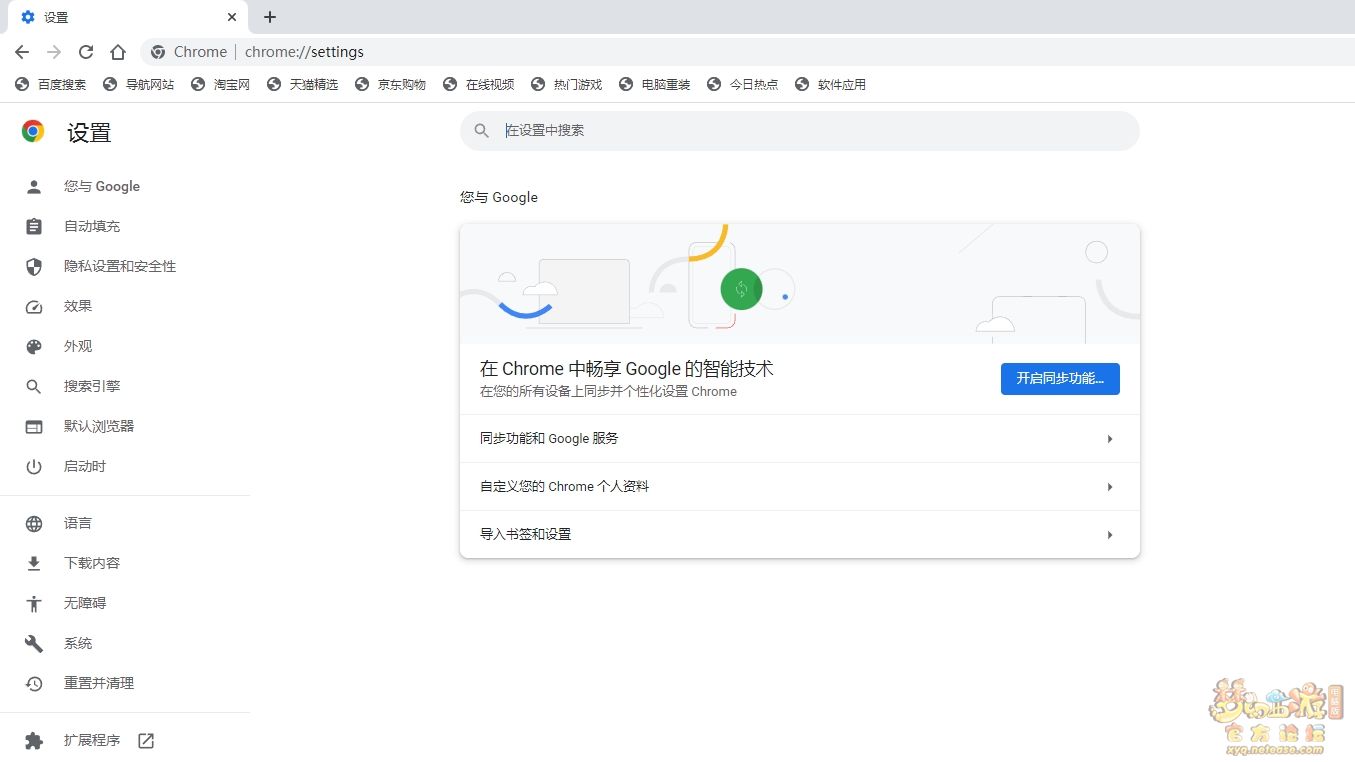Click the Chrome logo beside 设置 heading

pos(33,131)
